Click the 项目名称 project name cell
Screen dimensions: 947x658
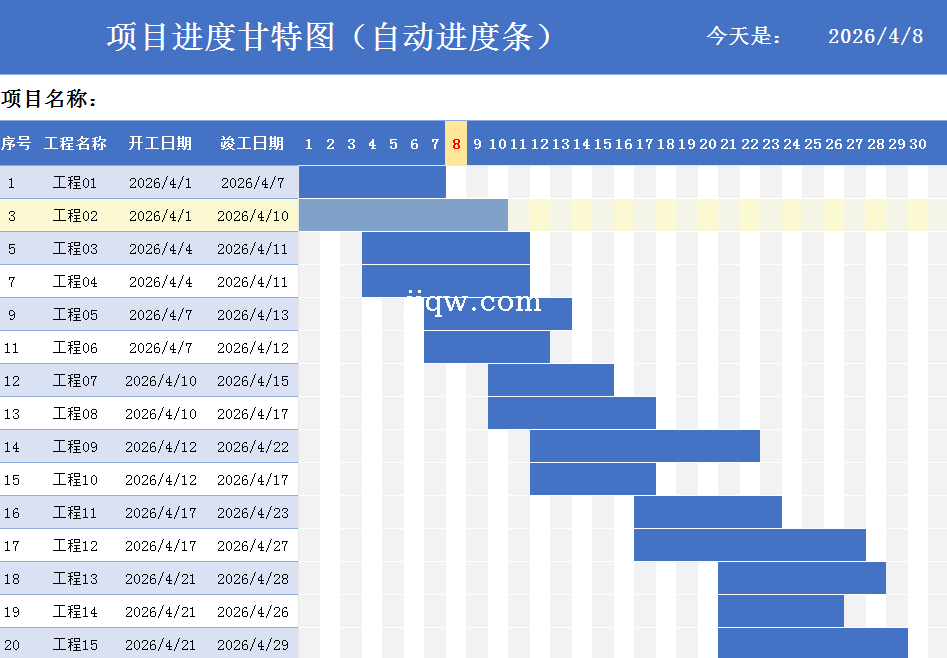50,99
